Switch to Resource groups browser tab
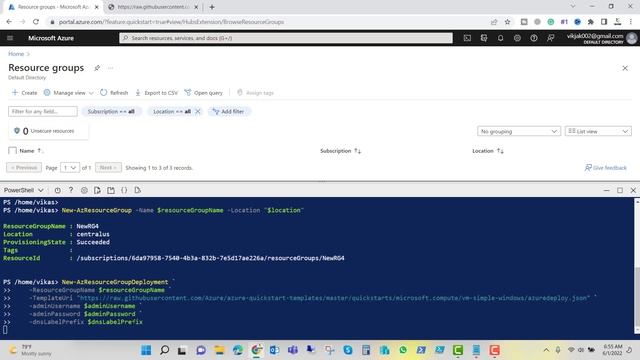This screenshot has height=360, width=640. (x=53, y=7)
